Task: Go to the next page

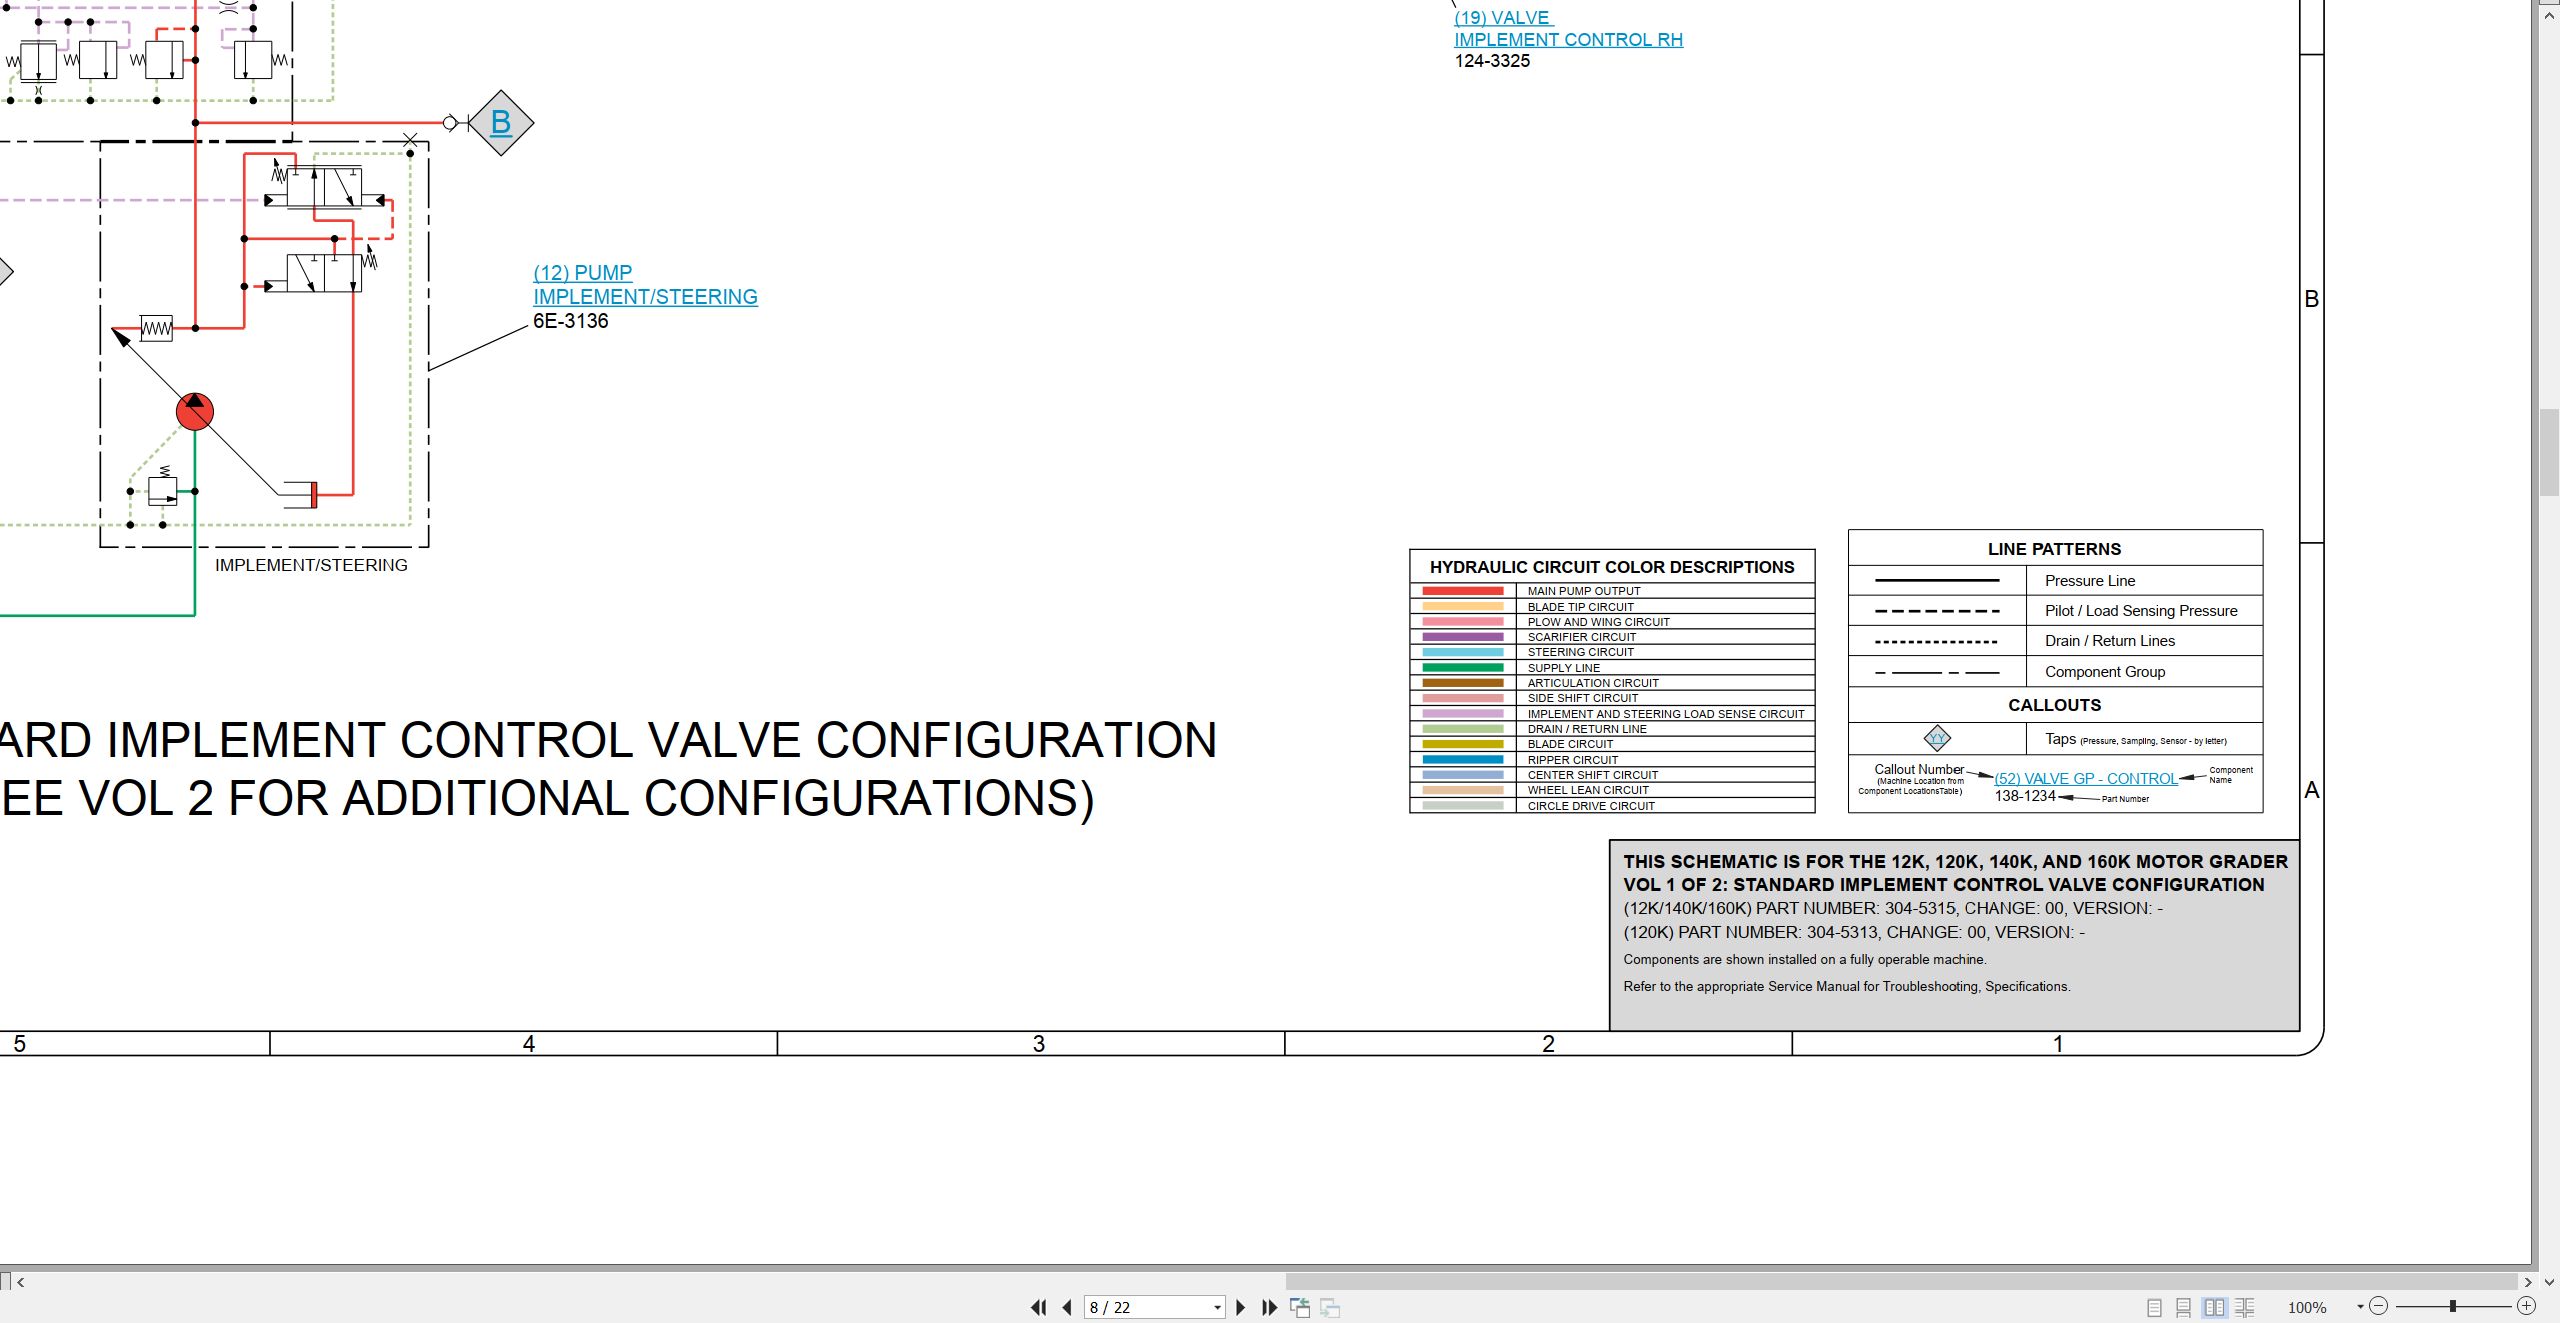Action: pyautogui.click(x=1241, y=1307)
